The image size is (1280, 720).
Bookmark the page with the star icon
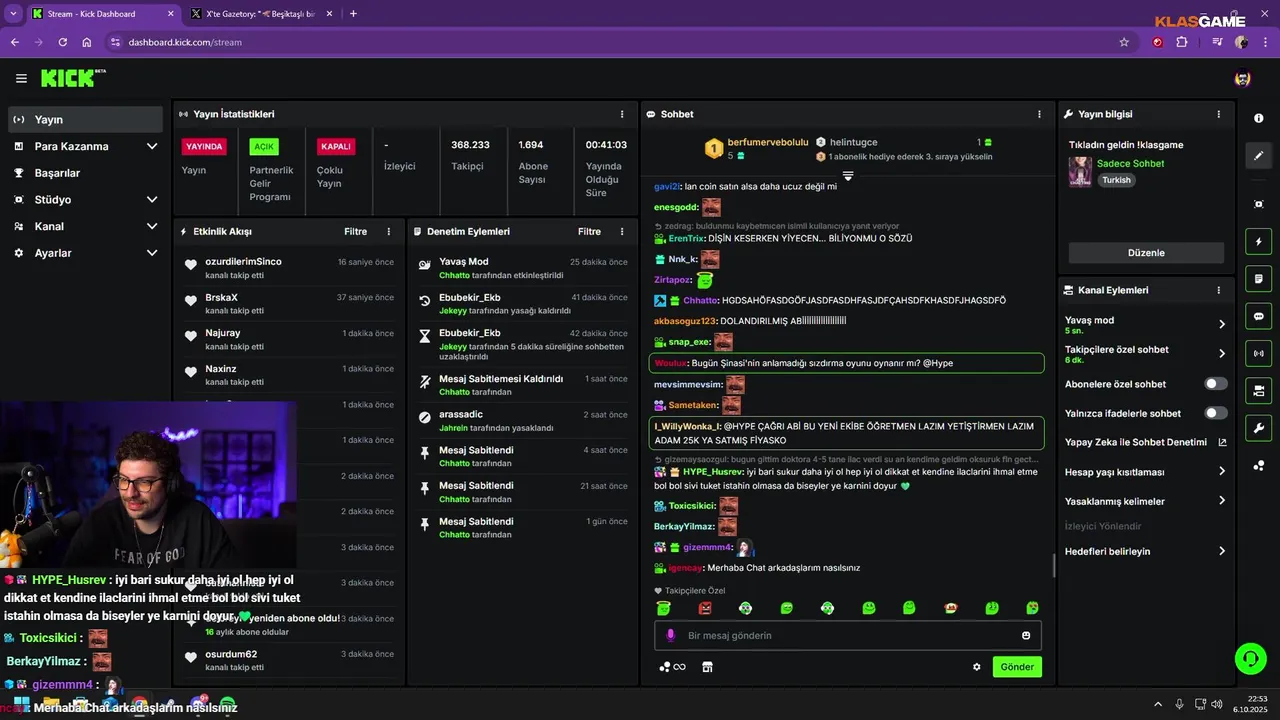1124,42
